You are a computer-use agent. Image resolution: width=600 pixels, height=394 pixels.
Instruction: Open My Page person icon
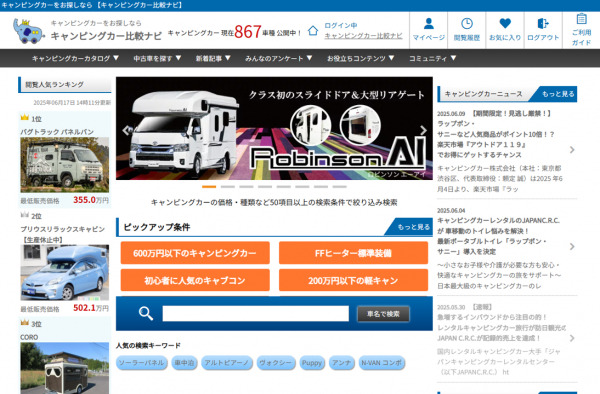pyautogui.click(x=429, y=24)
